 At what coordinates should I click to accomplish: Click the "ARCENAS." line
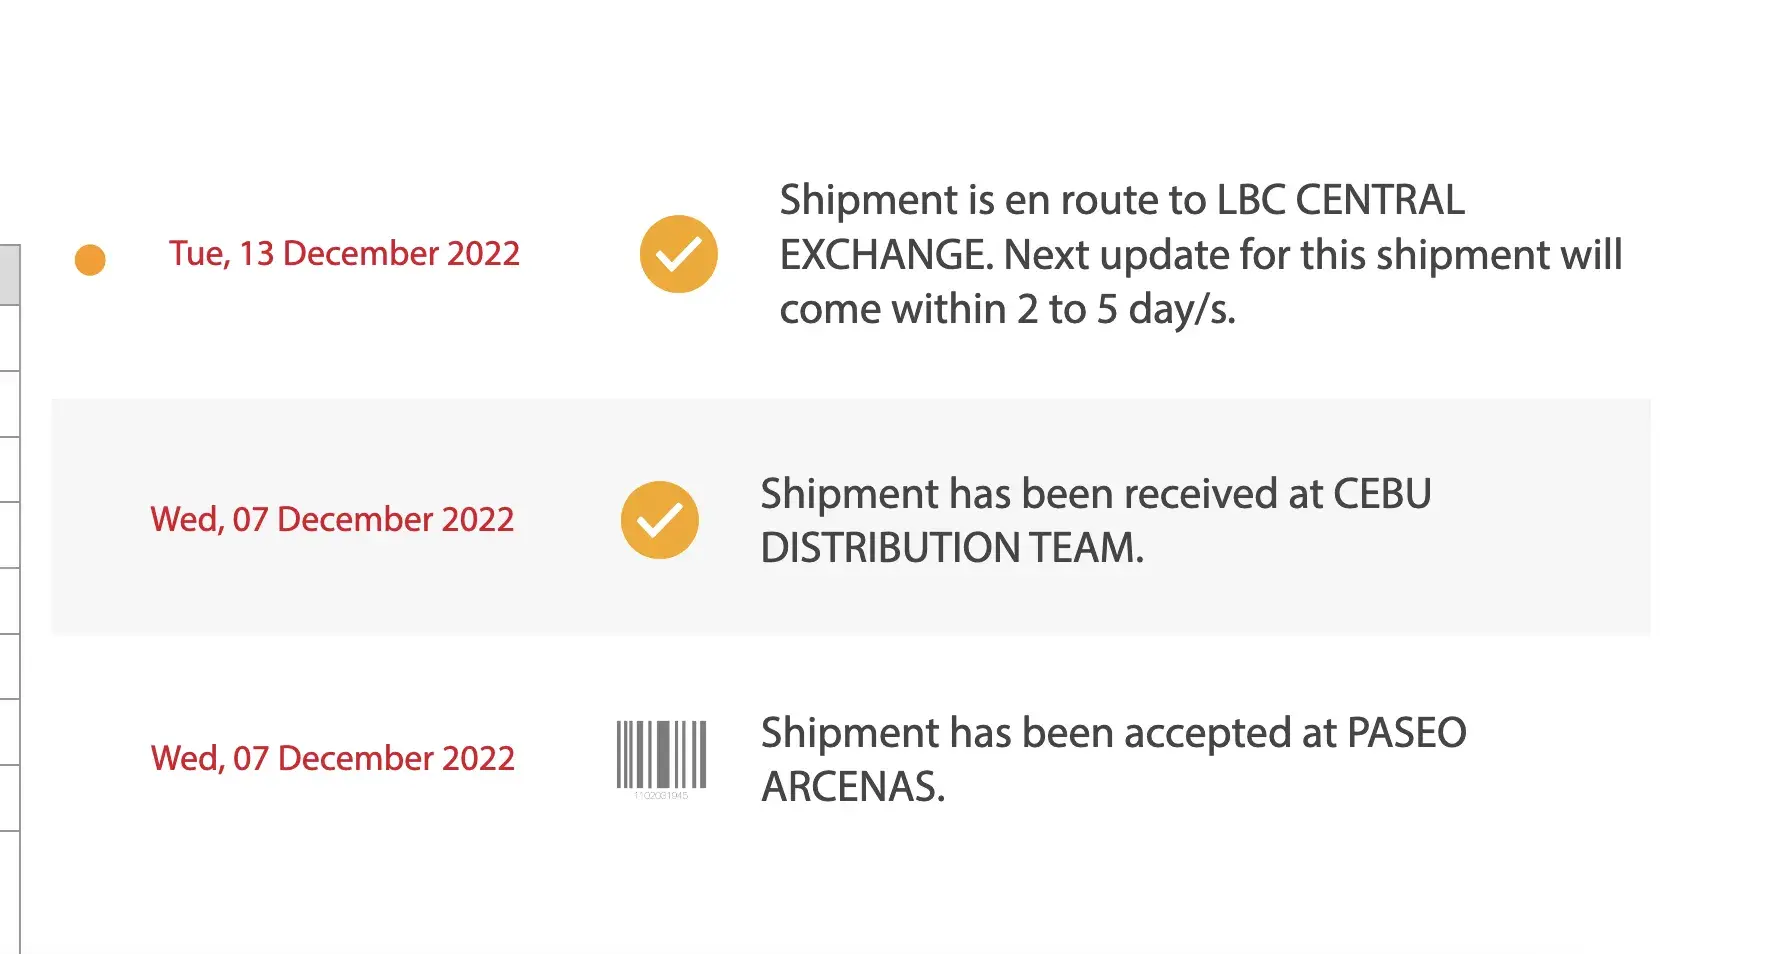tap(852, 788)
